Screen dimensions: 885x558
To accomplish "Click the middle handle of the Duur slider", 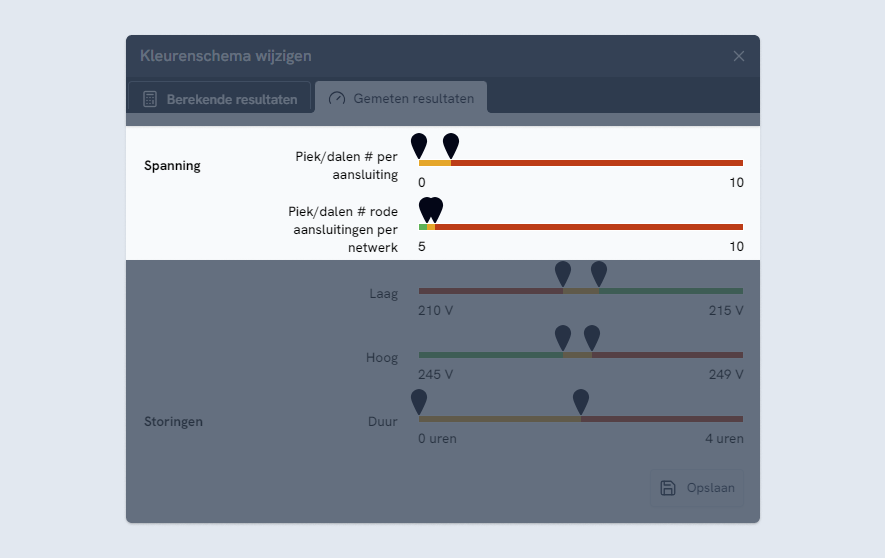I will 581,401.
